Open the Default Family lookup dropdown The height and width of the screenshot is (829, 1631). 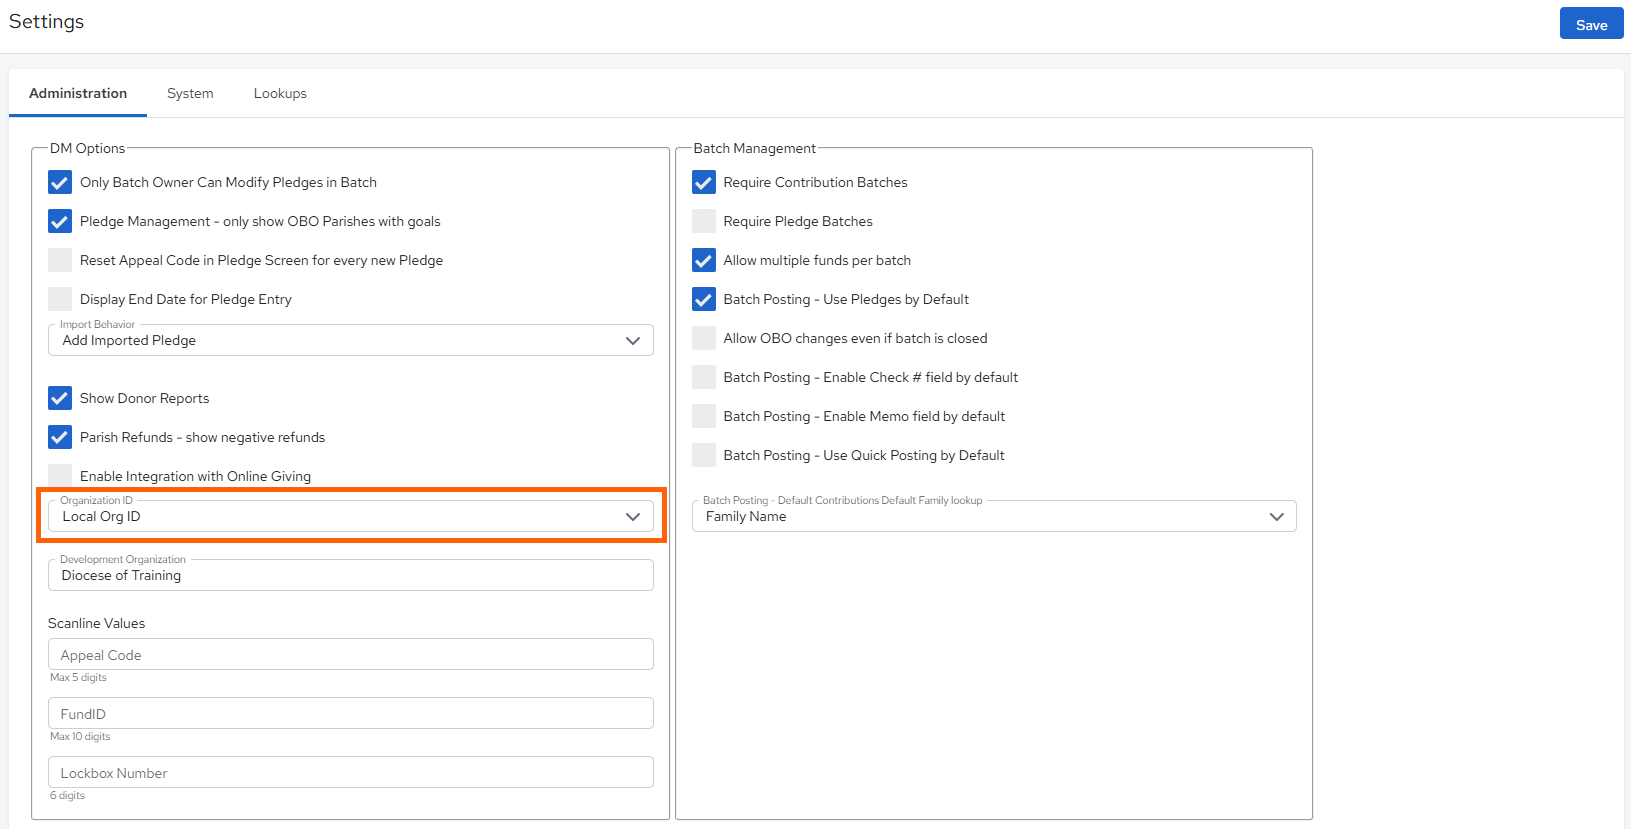pyautogui.click(x=994, y=516)
